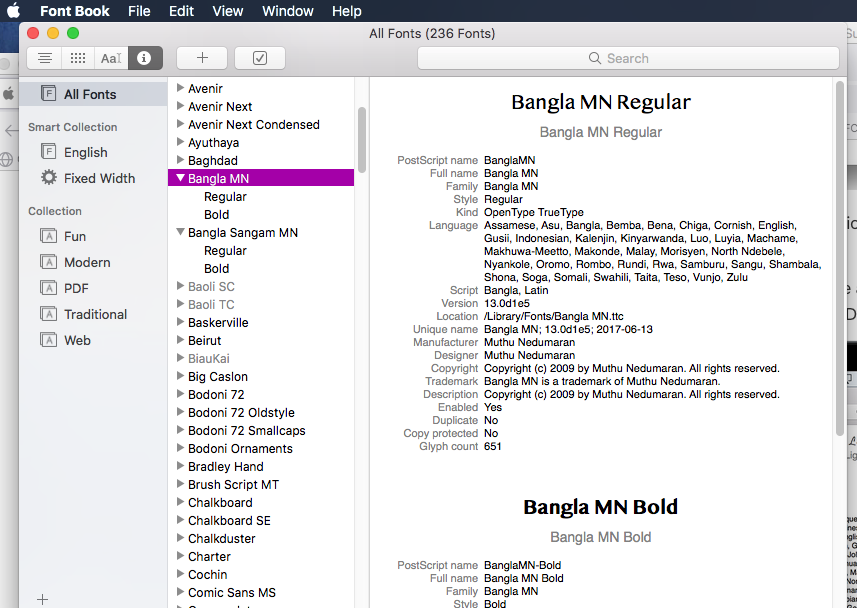
Task: Expand the Baghdad font family
Action: pyautogui.click(x=180, y=160)
